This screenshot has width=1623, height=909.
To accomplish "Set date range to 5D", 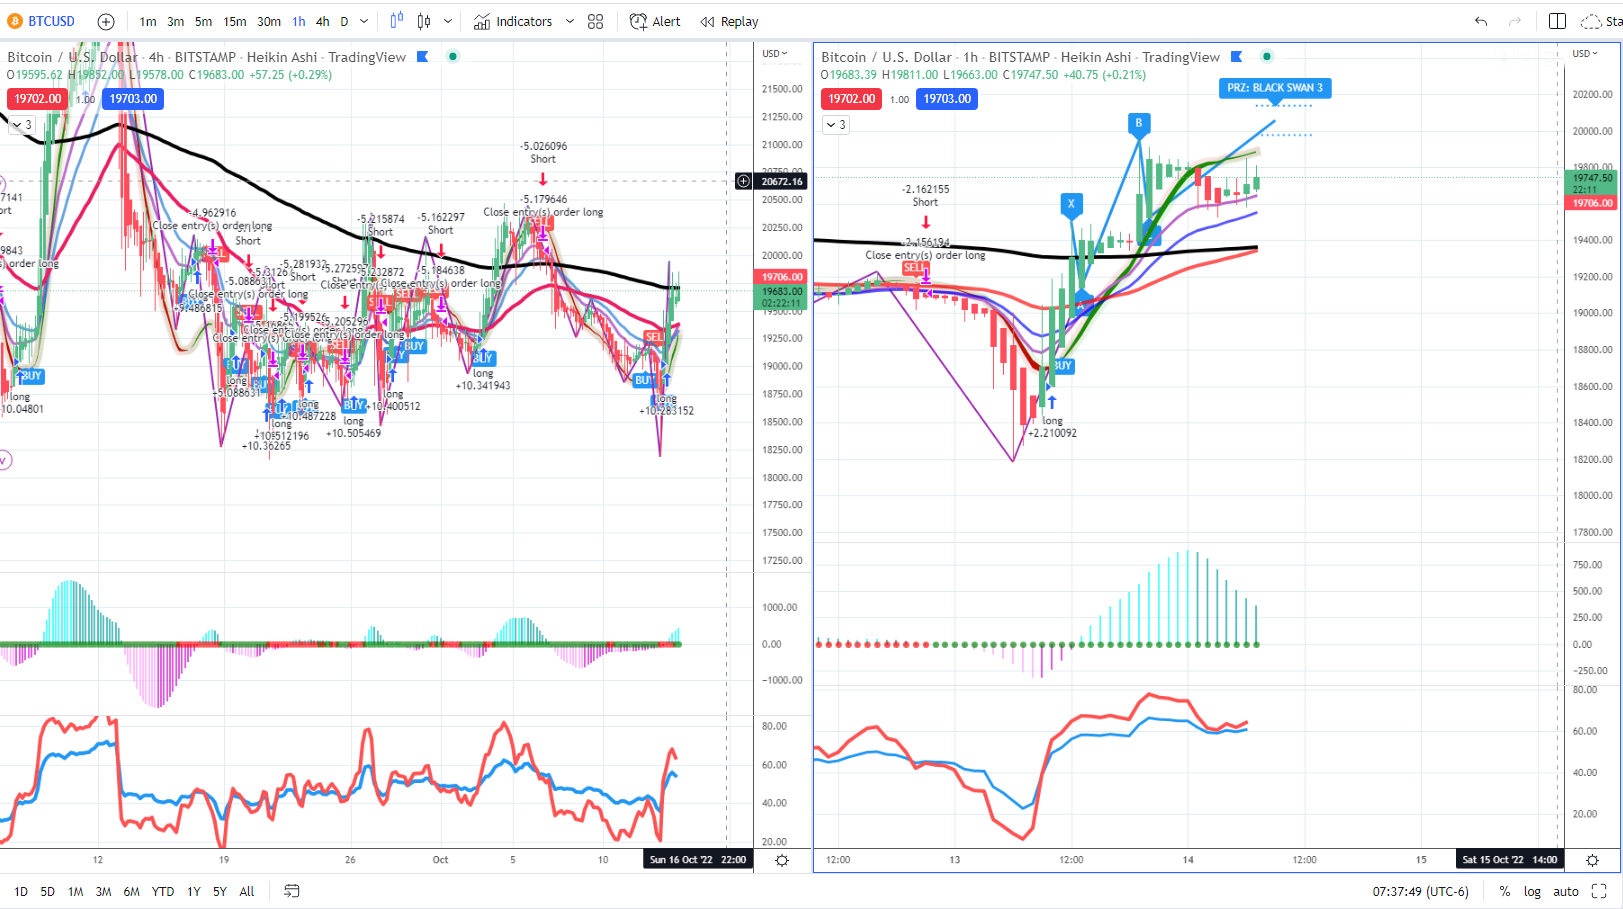I will pos(48,891).
